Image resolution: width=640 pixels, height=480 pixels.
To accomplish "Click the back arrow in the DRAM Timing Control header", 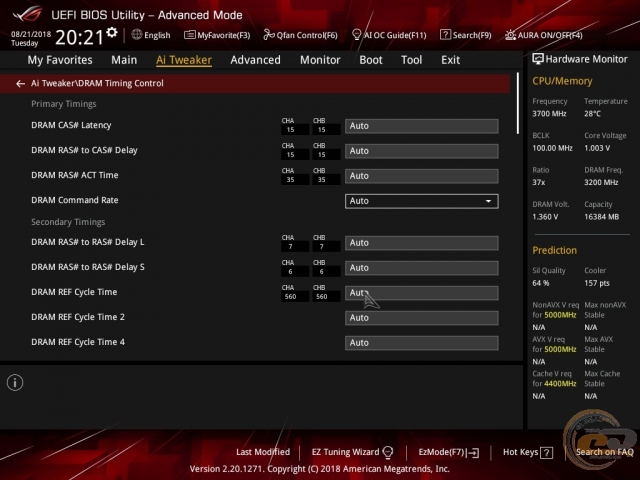I will (x=20, y=84).
